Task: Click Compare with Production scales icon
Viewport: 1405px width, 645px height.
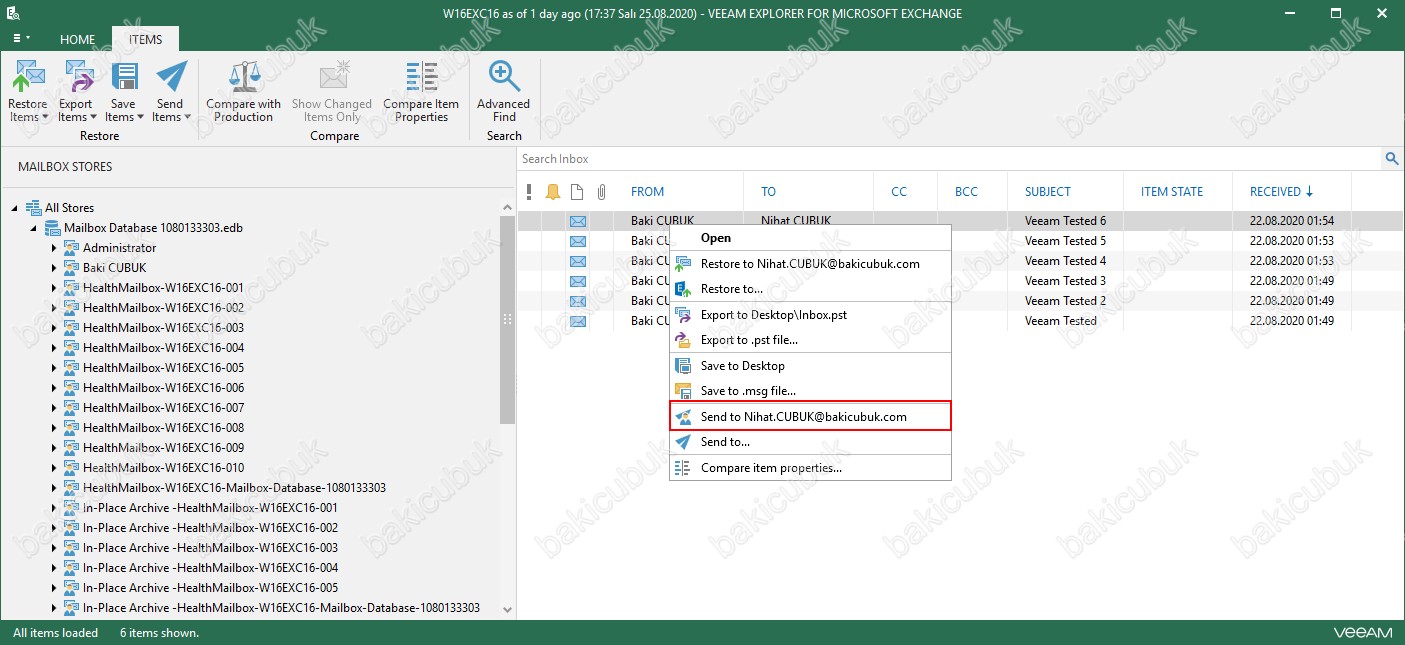Action: pos(244,77)
